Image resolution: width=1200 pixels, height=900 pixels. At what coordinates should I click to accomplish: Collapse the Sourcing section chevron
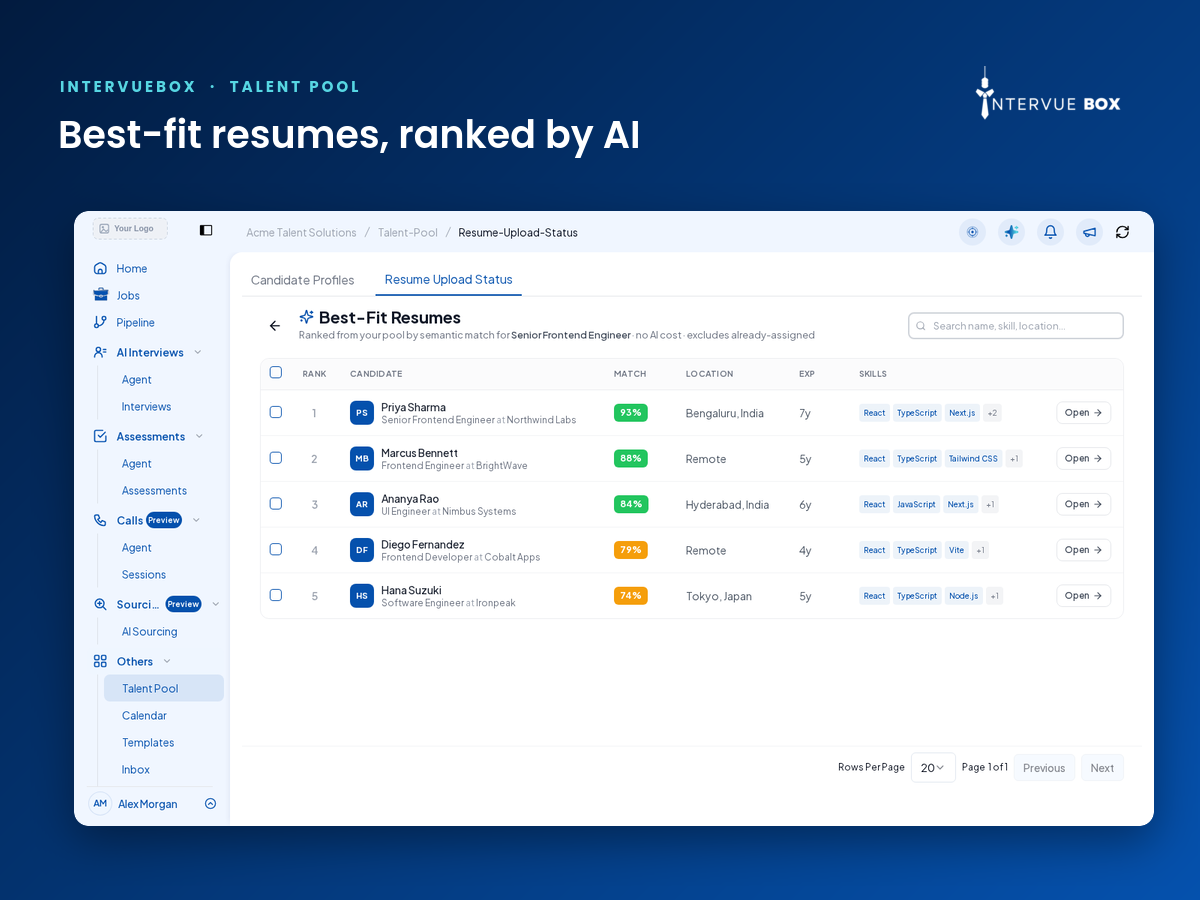[216, 604]
